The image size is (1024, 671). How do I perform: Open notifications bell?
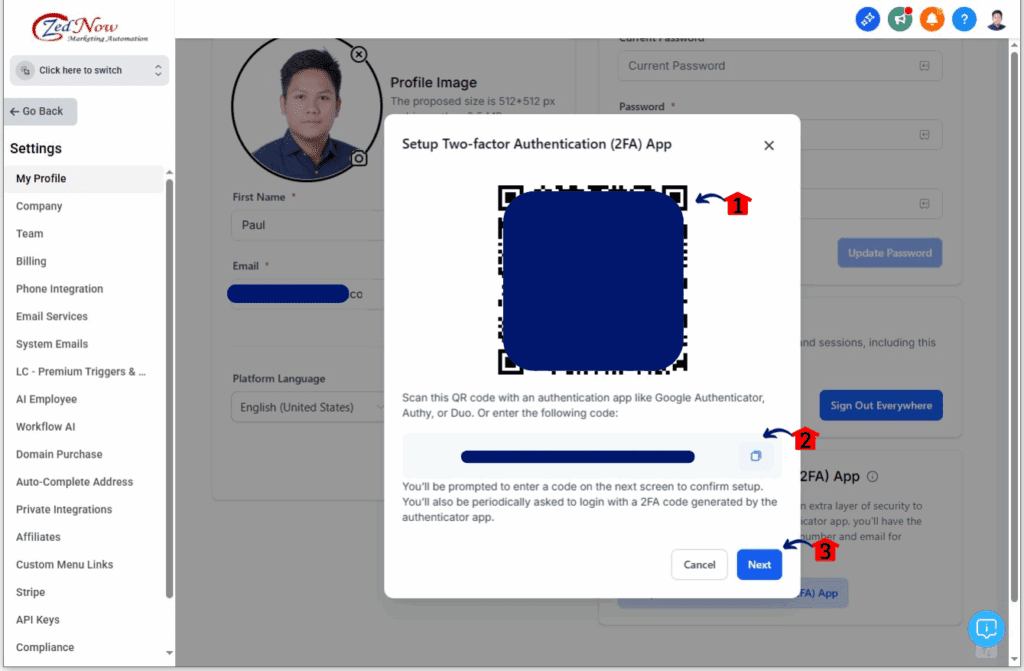(x=932, y=20)
